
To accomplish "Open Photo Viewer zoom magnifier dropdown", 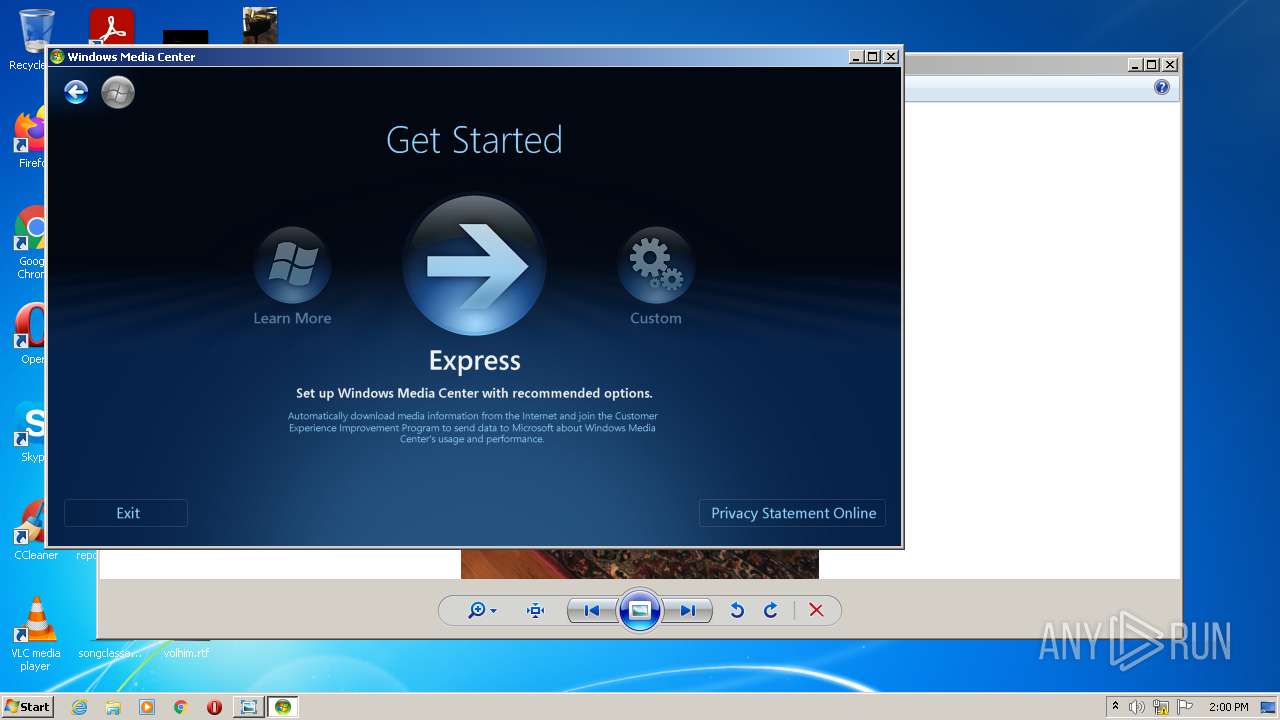I will tap(482, 610).
